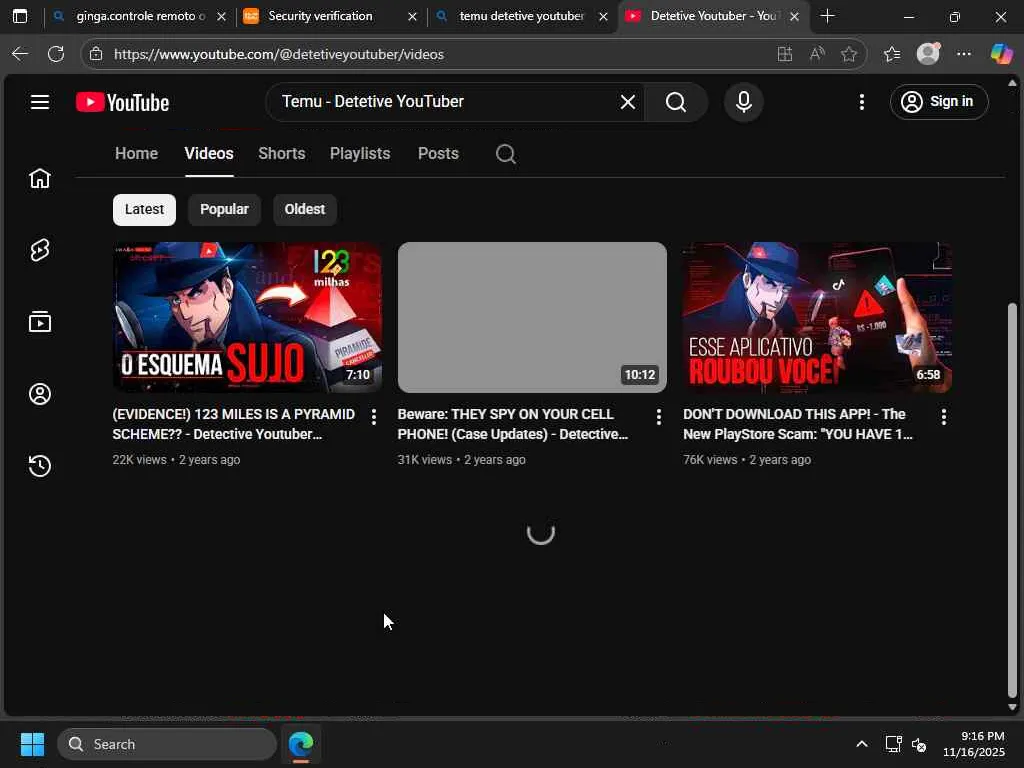Click the page vertical scrollbar thumb
Screen dimensions: 1024x768
point(1012,500)
